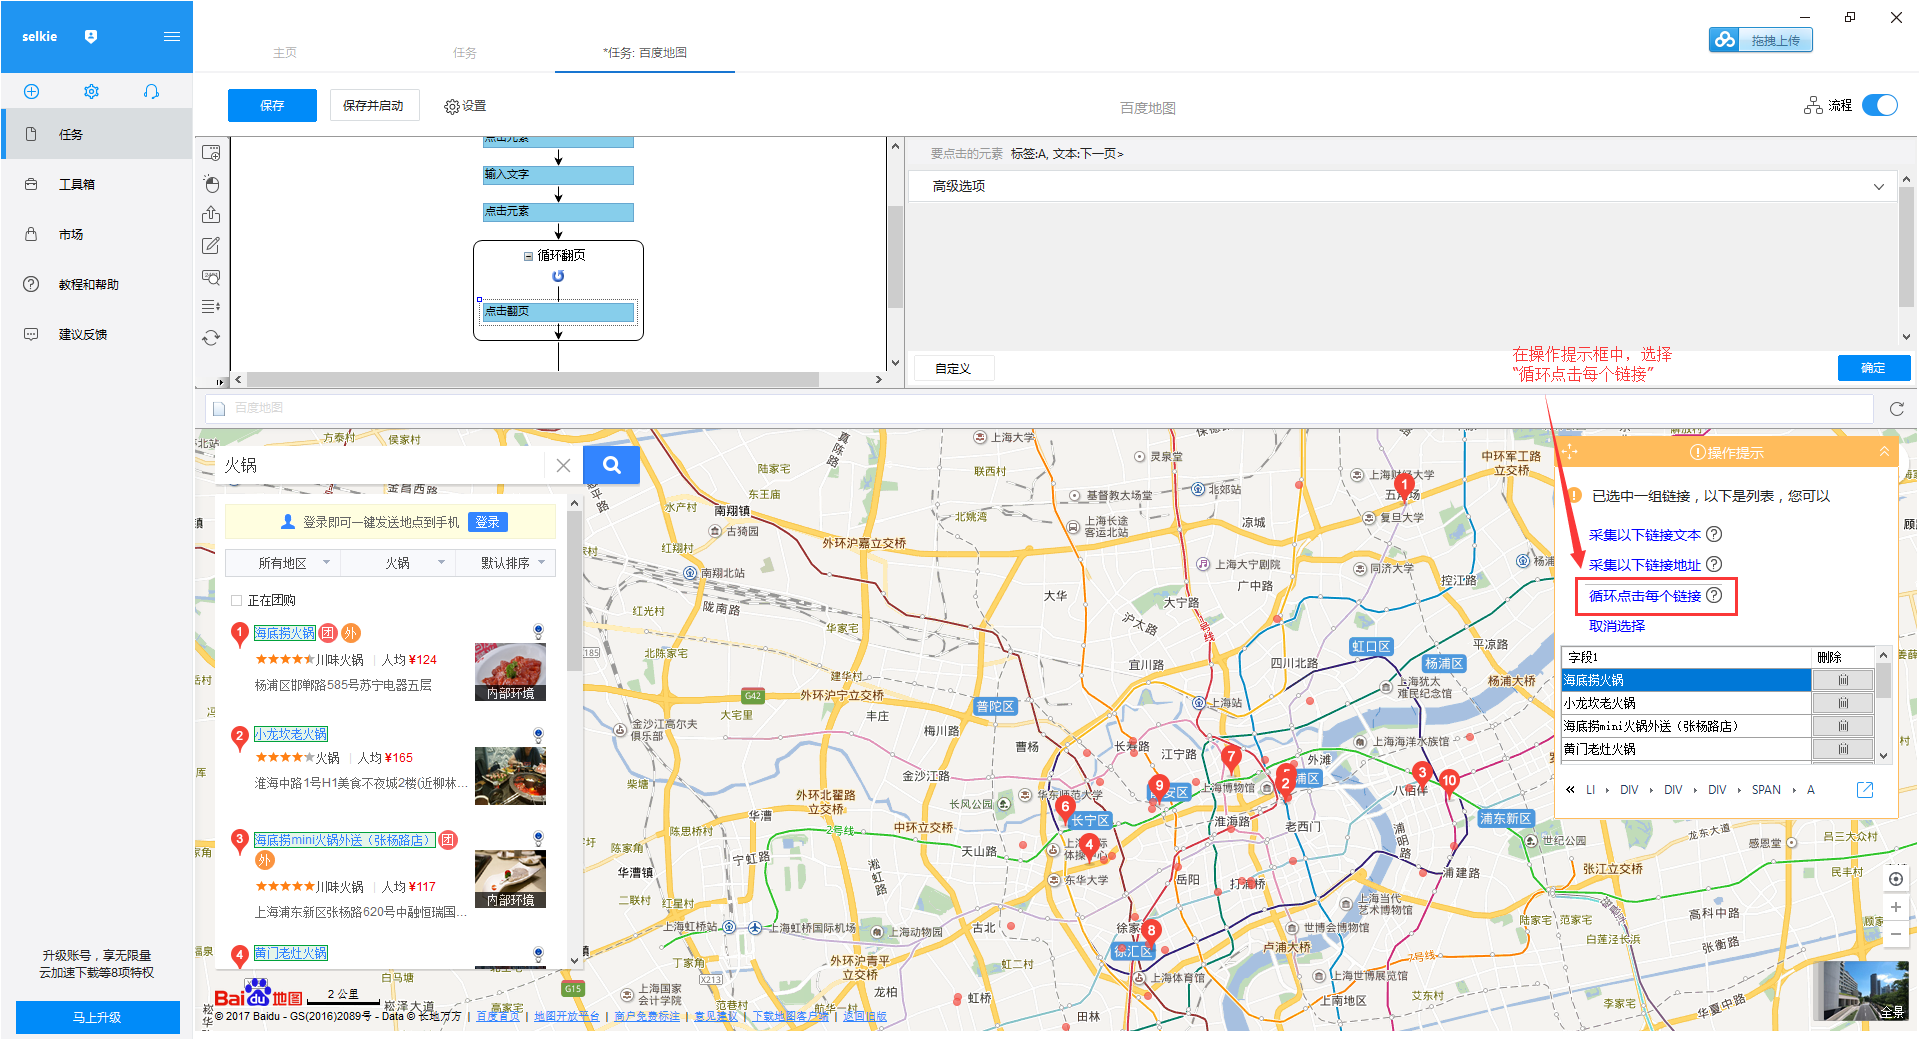Click the double-left arrow in element path
The image size is (1920, 1040).
pos(1570,790)
